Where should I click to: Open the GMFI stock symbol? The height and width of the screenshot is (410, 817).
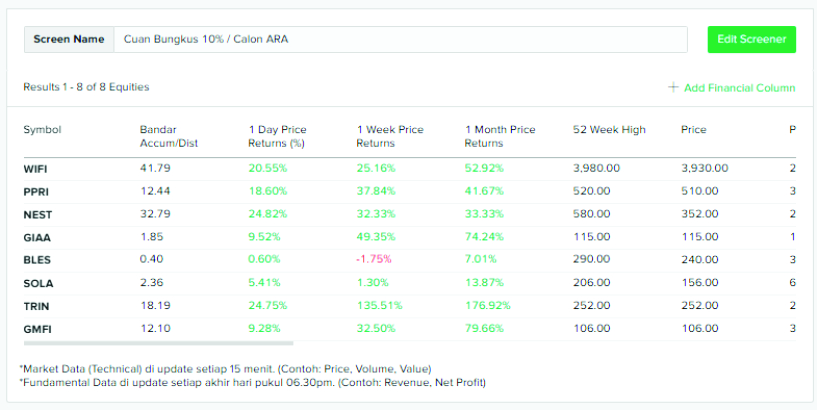36,329
